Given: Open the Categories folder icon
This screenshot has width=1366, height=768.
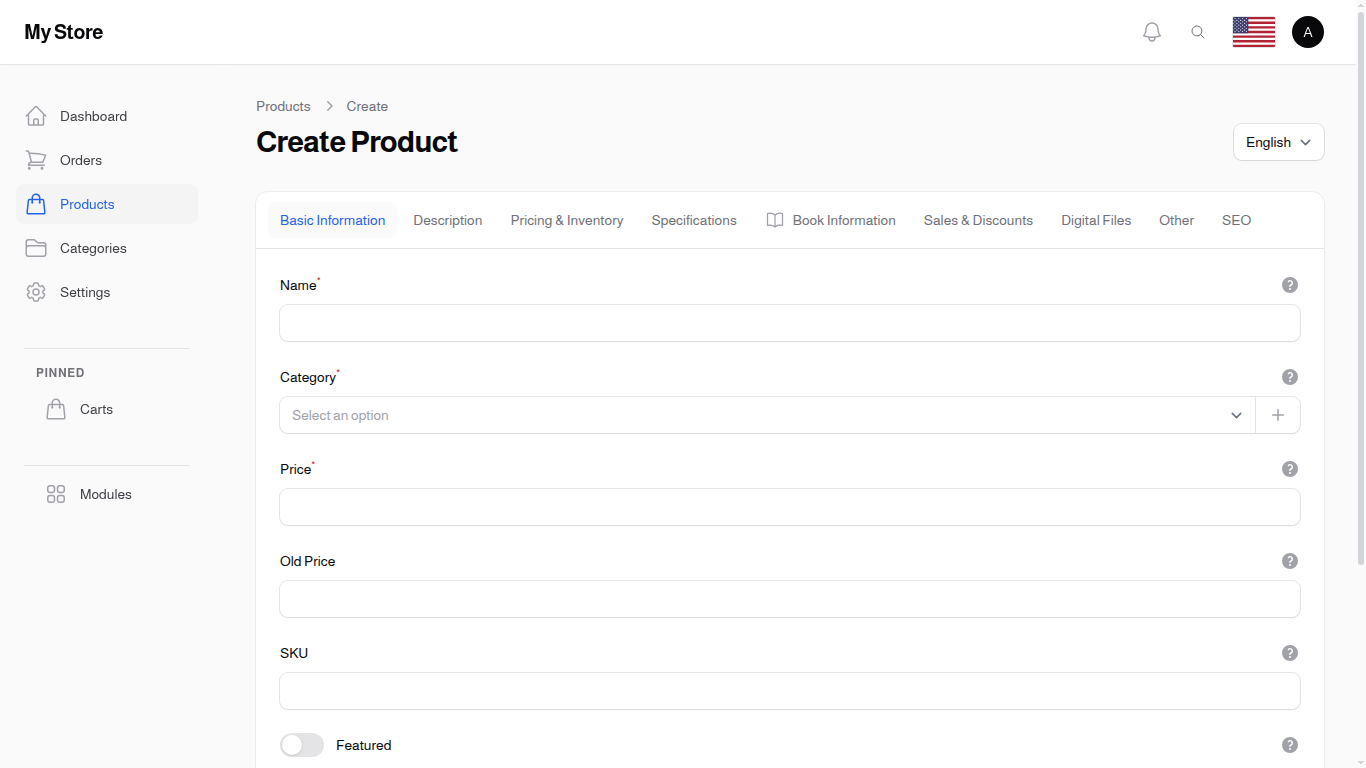Looking at the screenshot, I should tap(36, 247).
